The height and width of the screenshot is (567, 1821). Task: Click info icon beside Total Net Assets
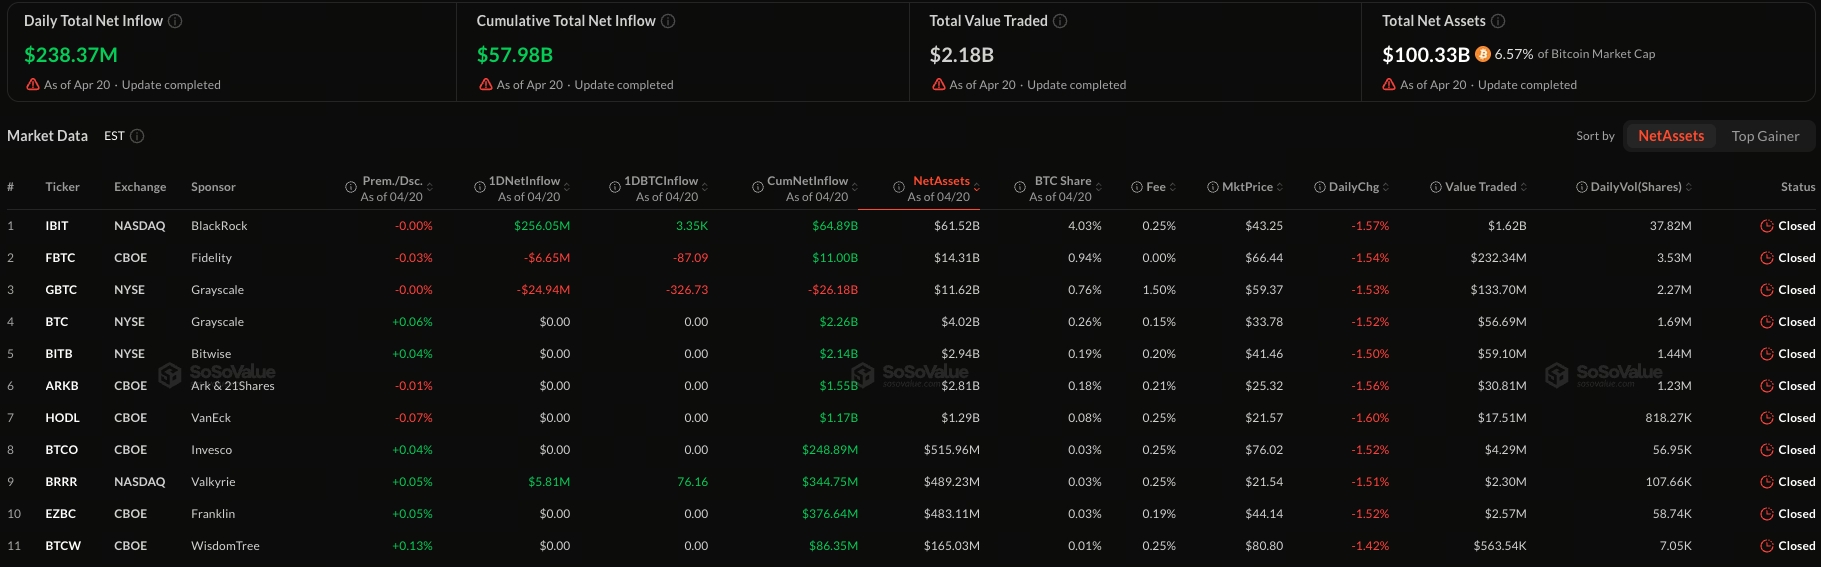click(x=1498, y=21)
